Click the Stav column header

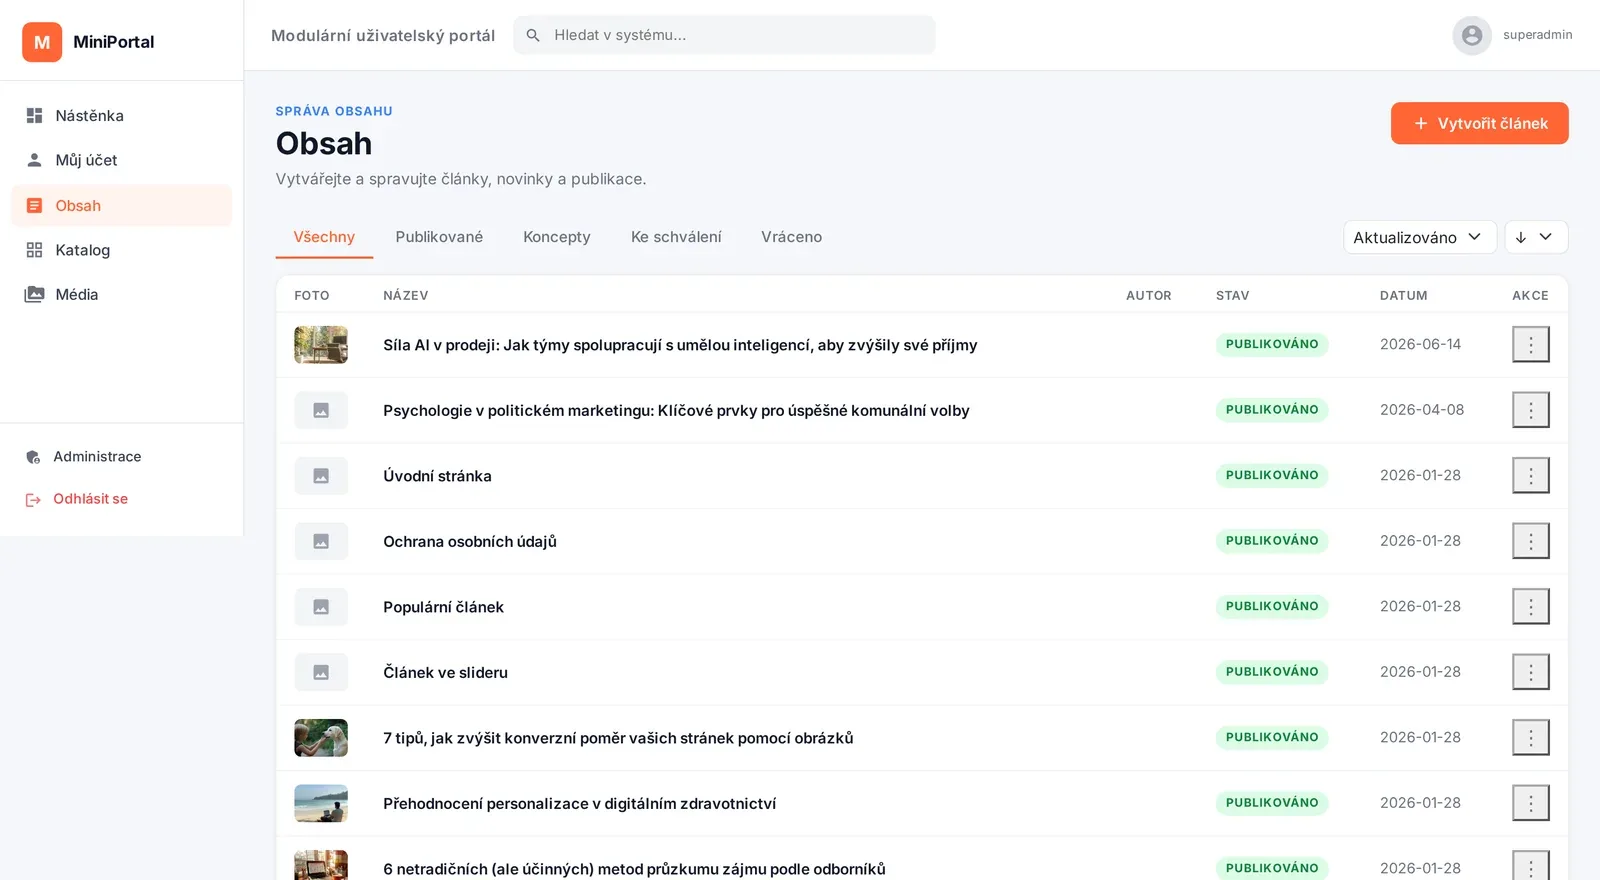(x=1233, y=295)
